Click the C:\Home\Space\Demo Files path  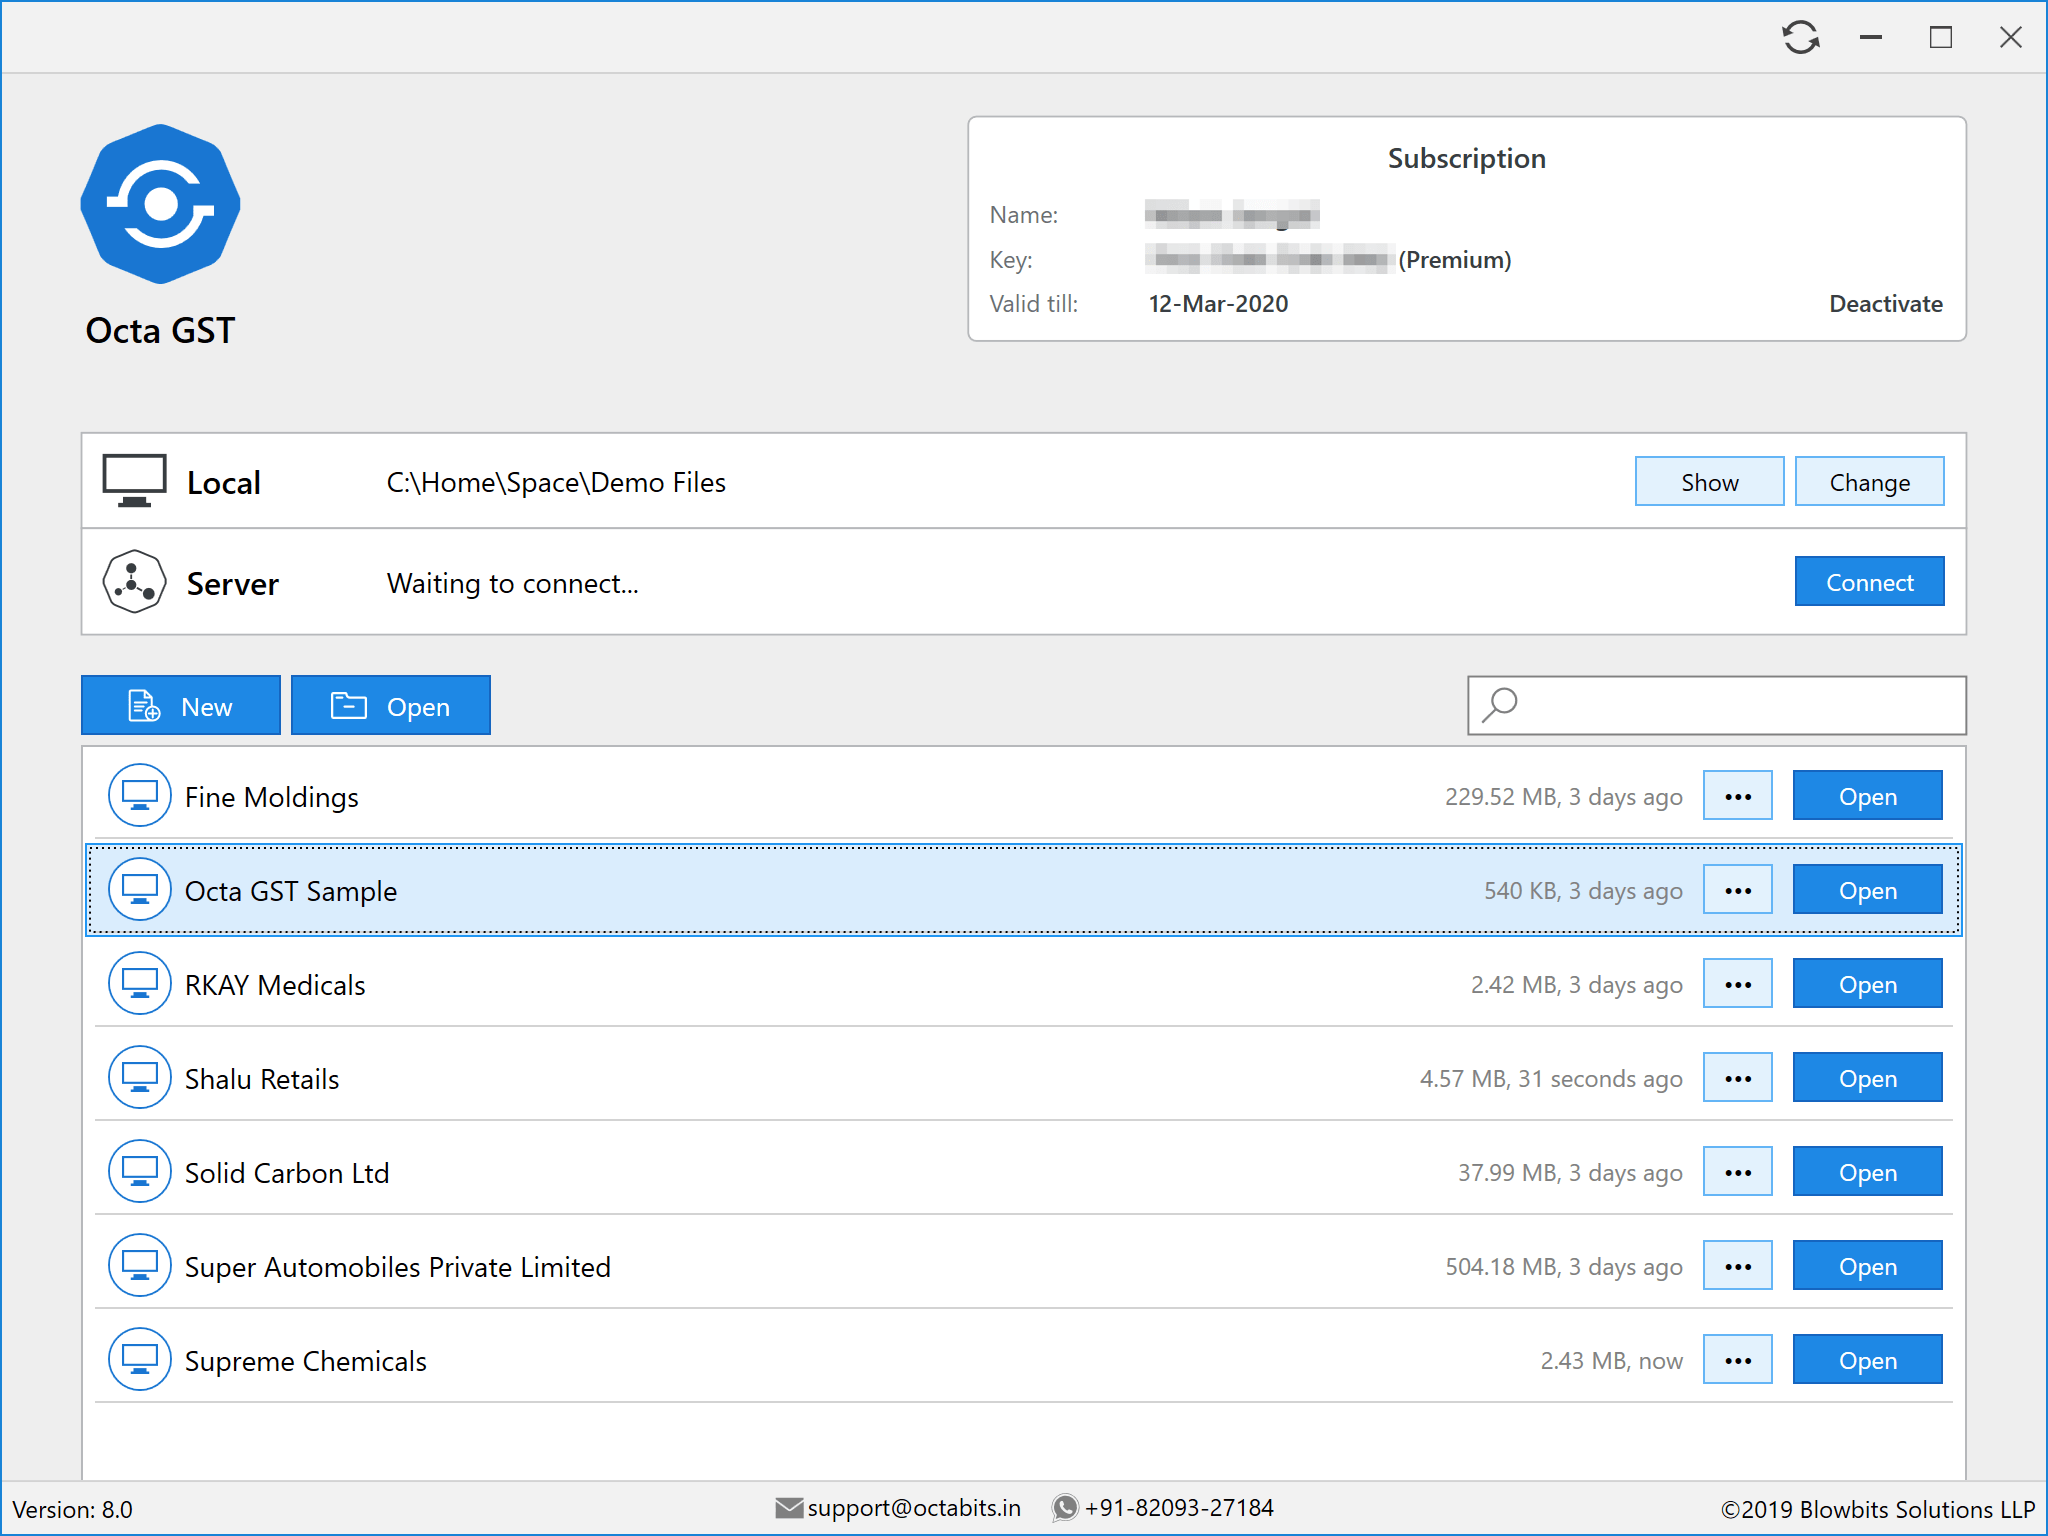pos(556,482)
